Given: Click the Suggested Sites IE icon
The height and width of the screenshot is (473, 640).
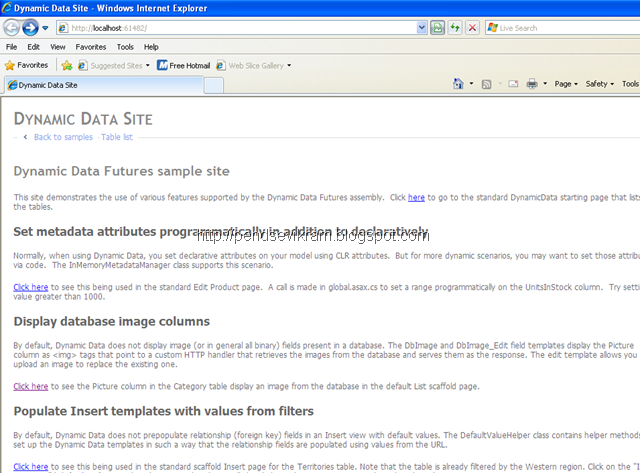Looking at the screenshot, I should coord(82,65).
